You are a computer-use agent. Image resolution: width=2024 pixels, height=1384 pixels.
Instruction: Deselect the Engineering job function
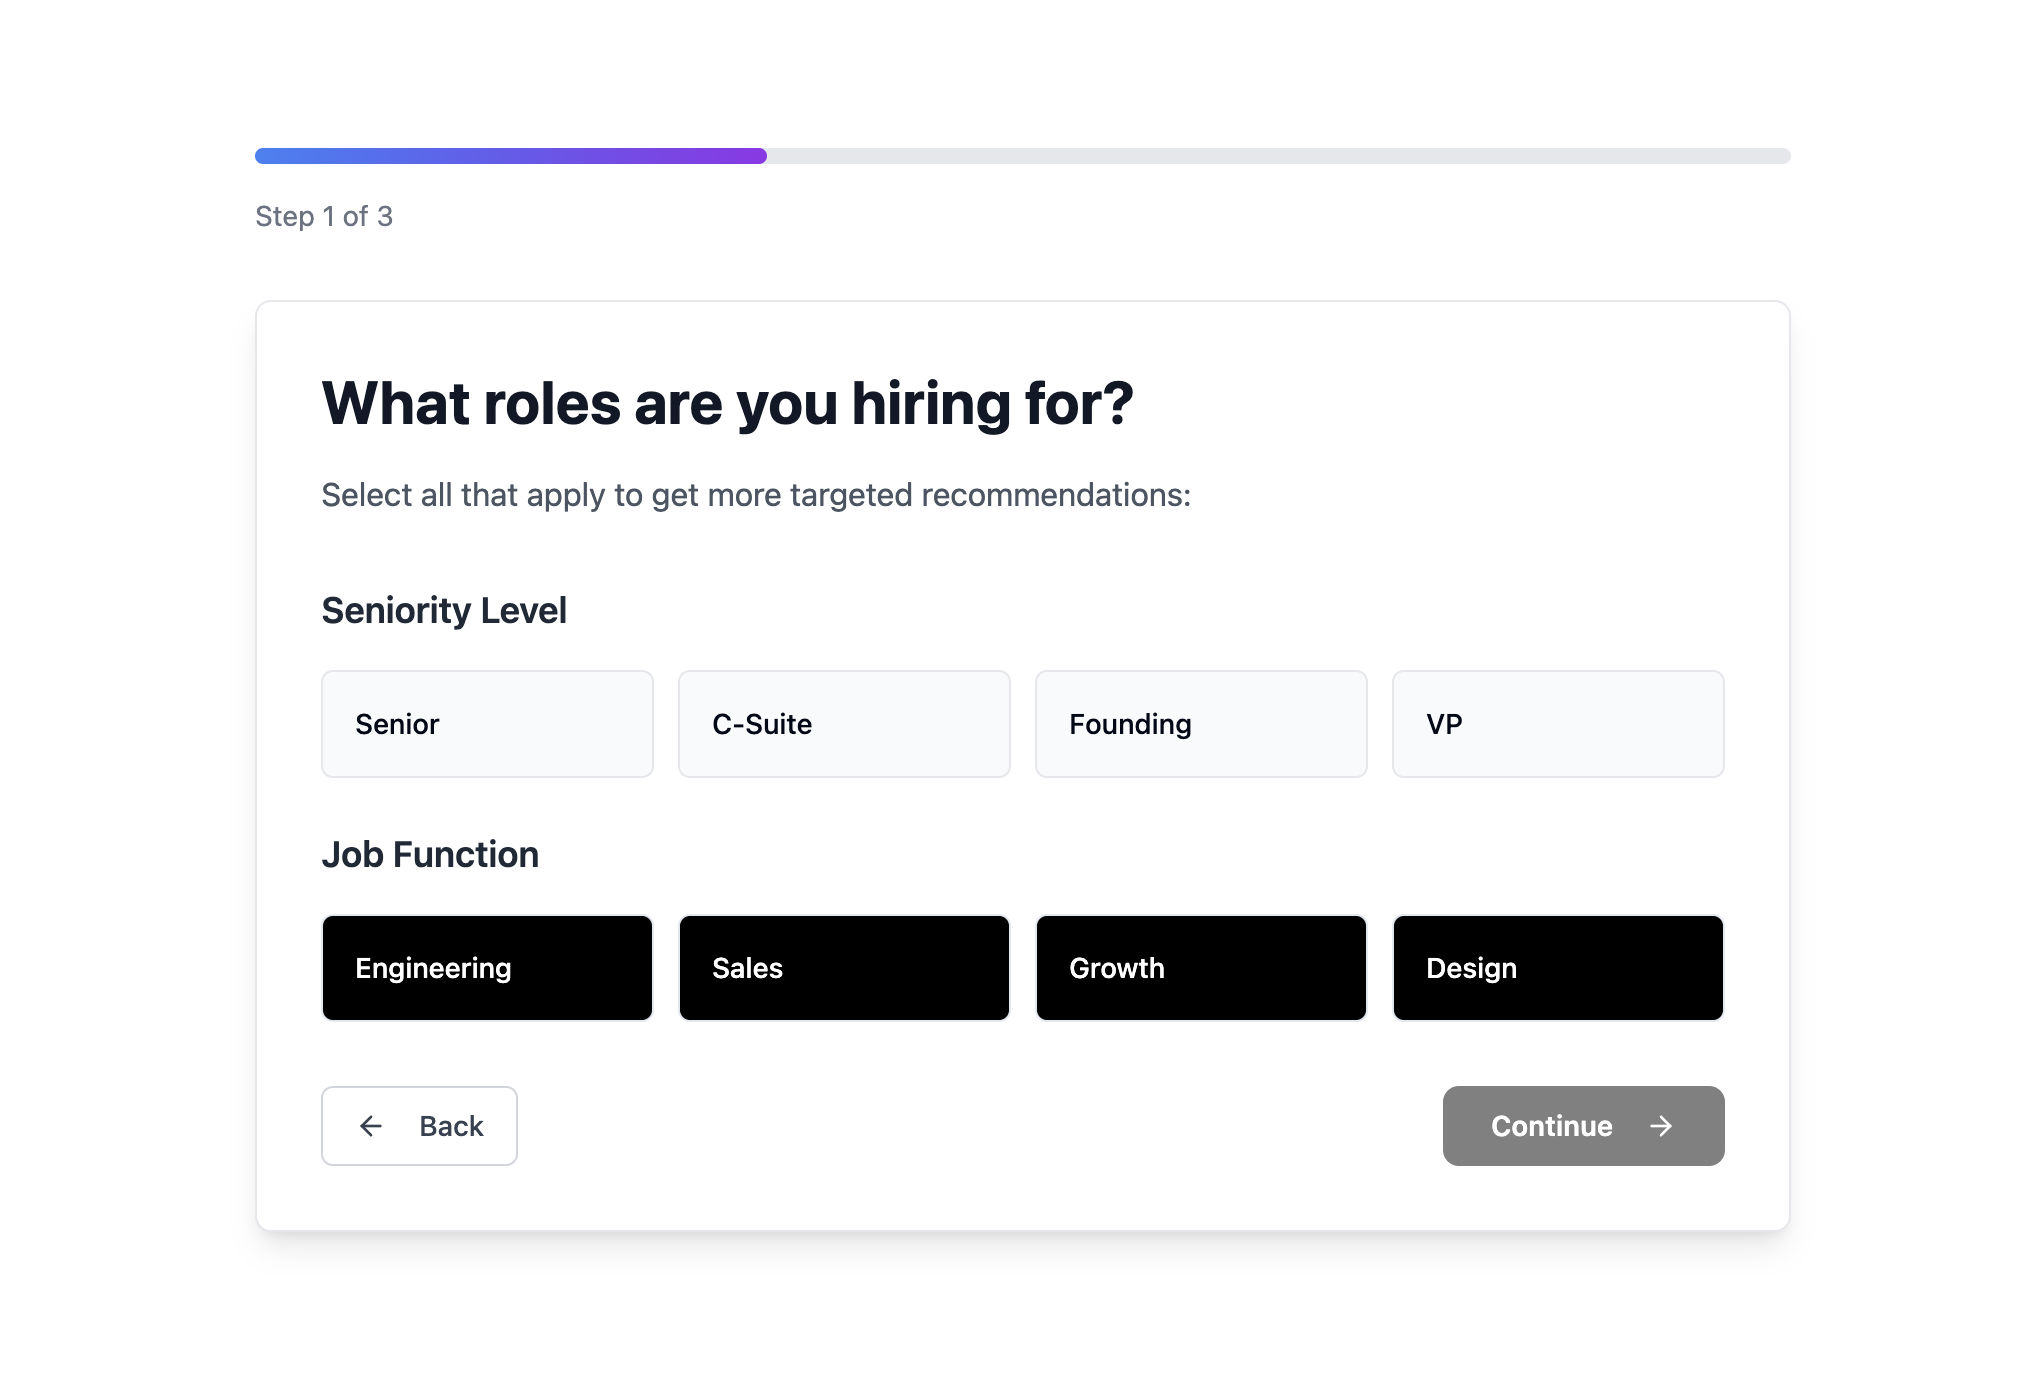pos(487,968)
